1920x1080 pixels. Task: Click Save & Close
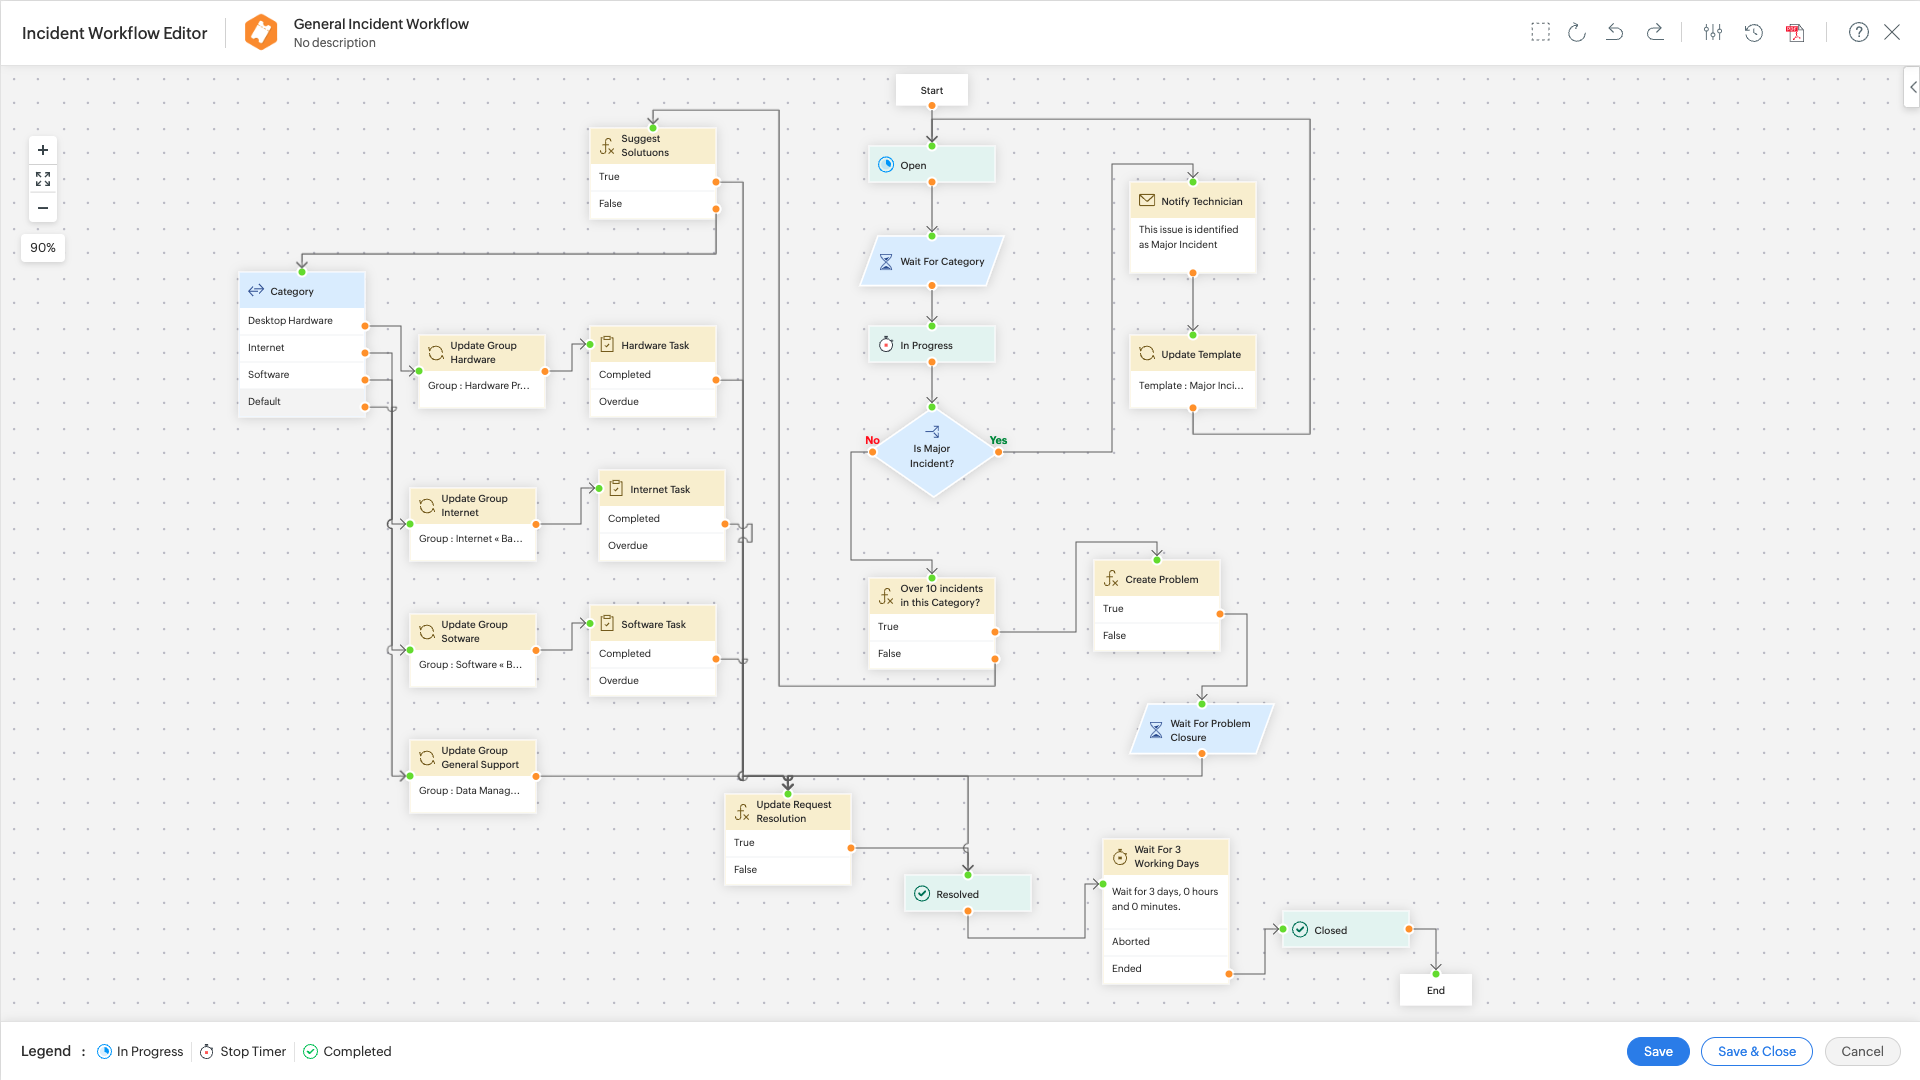coord(1756,1051)
